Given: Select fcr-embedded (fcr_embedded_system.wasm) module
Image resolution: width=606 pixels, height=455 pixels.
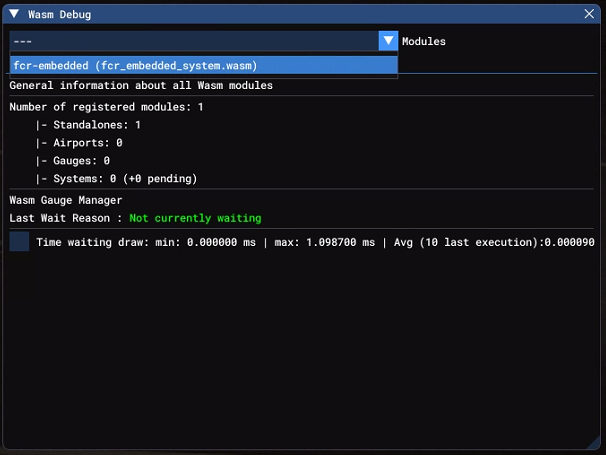Looking at the screenshot, I should coord(135,65).
